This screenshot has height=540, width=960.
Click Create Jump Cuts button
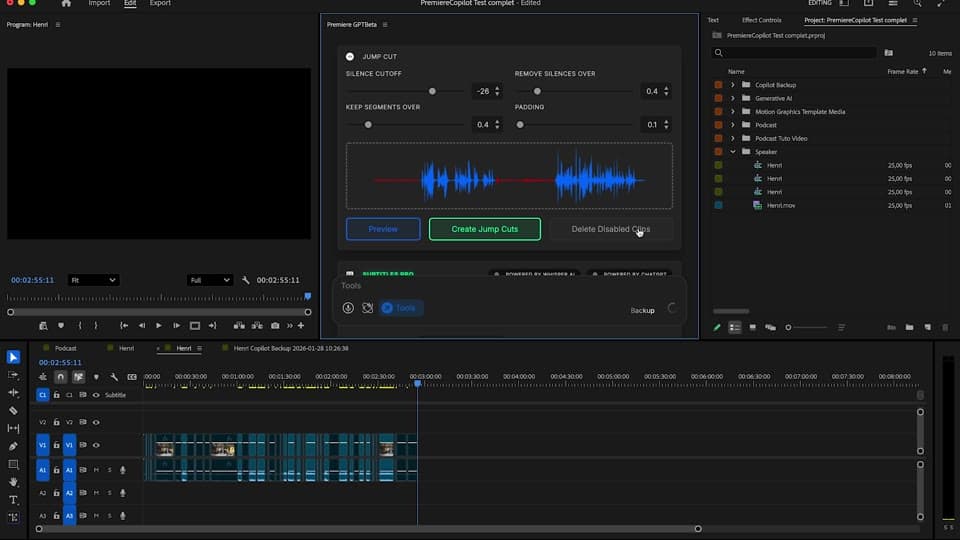[484, 229]
